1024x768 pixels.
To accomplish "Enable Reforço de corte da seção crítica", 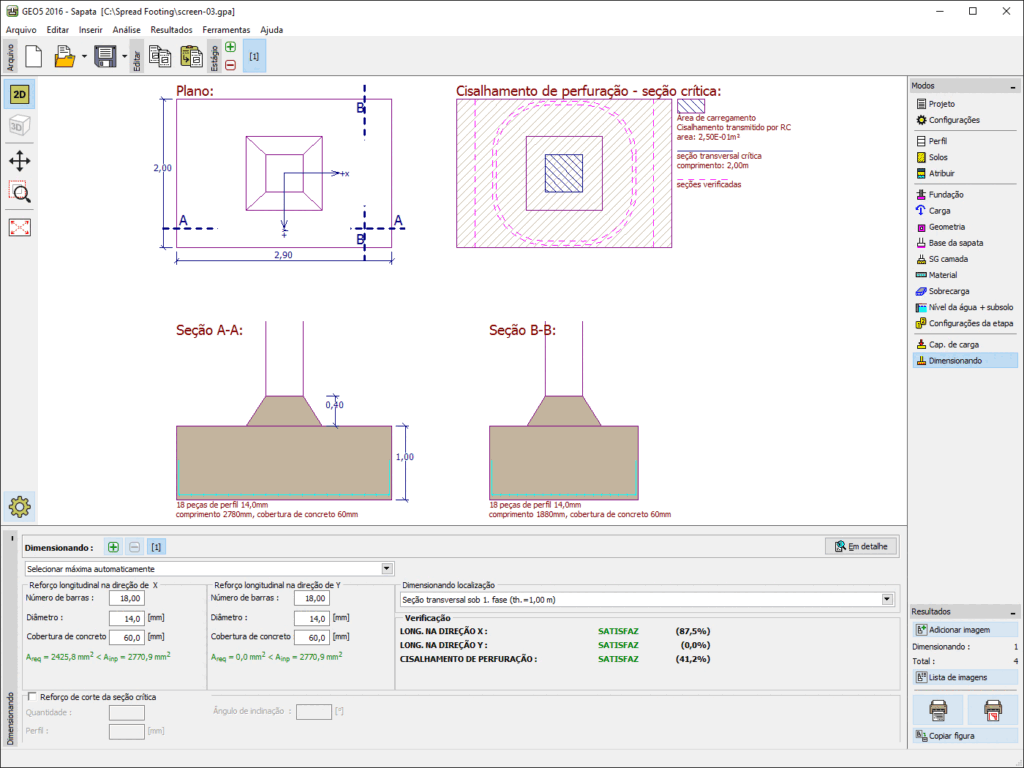I will tap(33, 697).
